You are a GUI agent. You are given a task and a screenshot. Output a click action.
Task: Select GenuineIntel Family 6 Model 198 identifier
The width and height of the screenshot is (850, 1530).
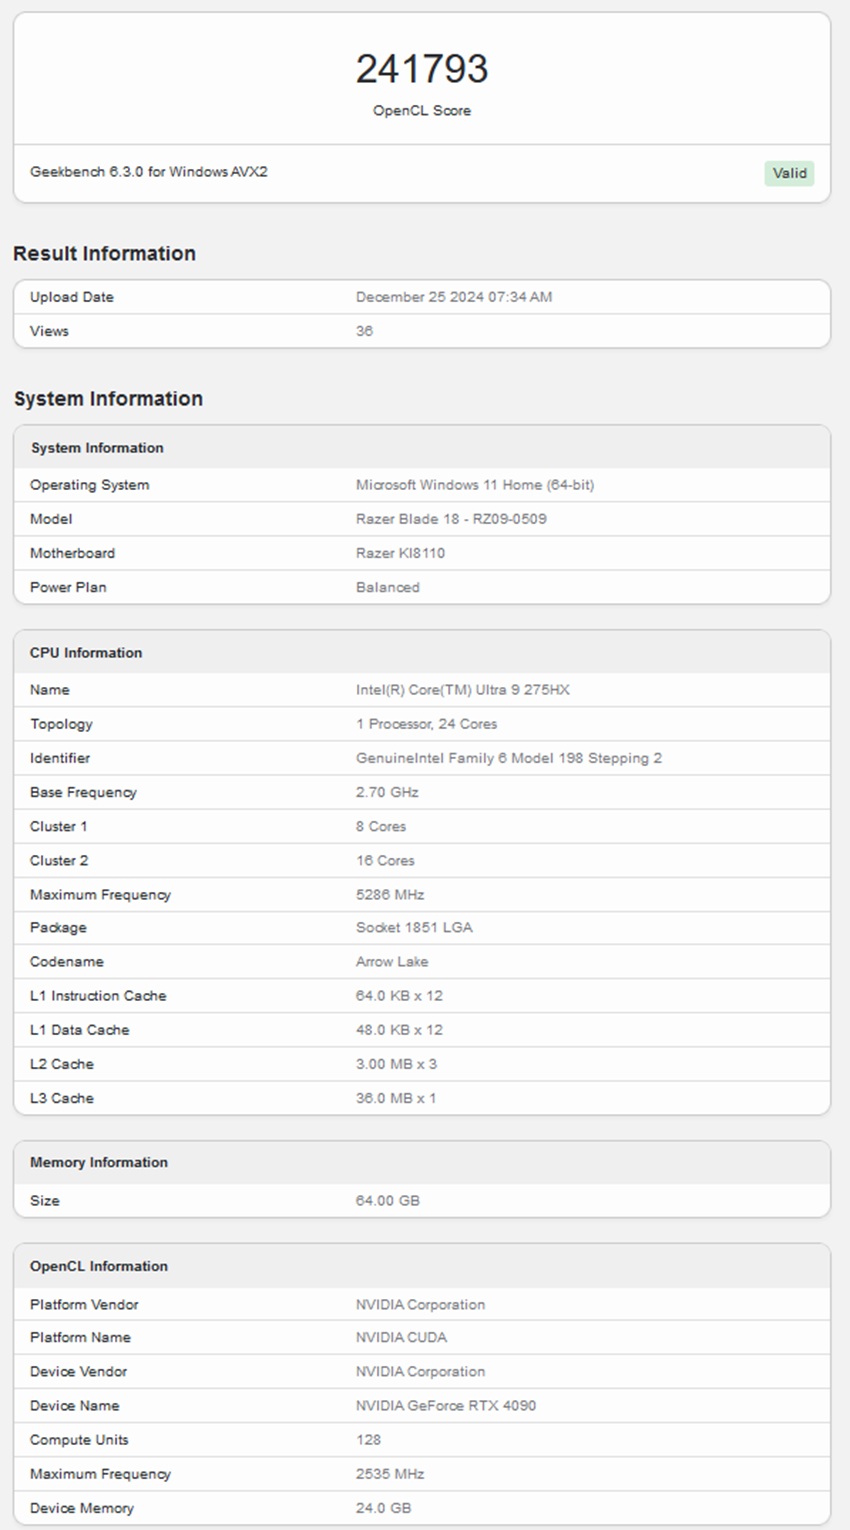point(509,758)
